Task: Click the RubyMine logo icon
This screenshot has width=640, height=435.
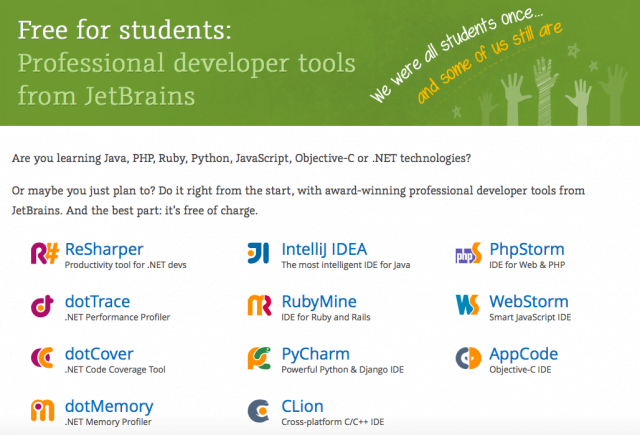Action: (x=260, y=307)
